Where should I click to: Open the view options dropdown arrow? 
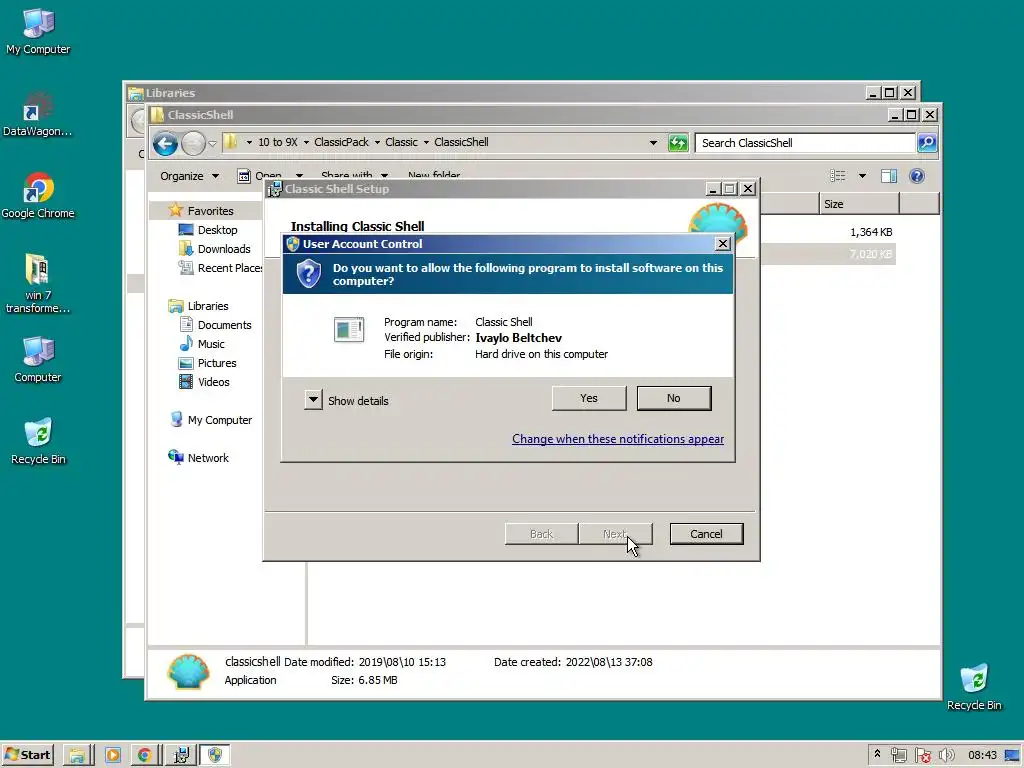point(862,176)
